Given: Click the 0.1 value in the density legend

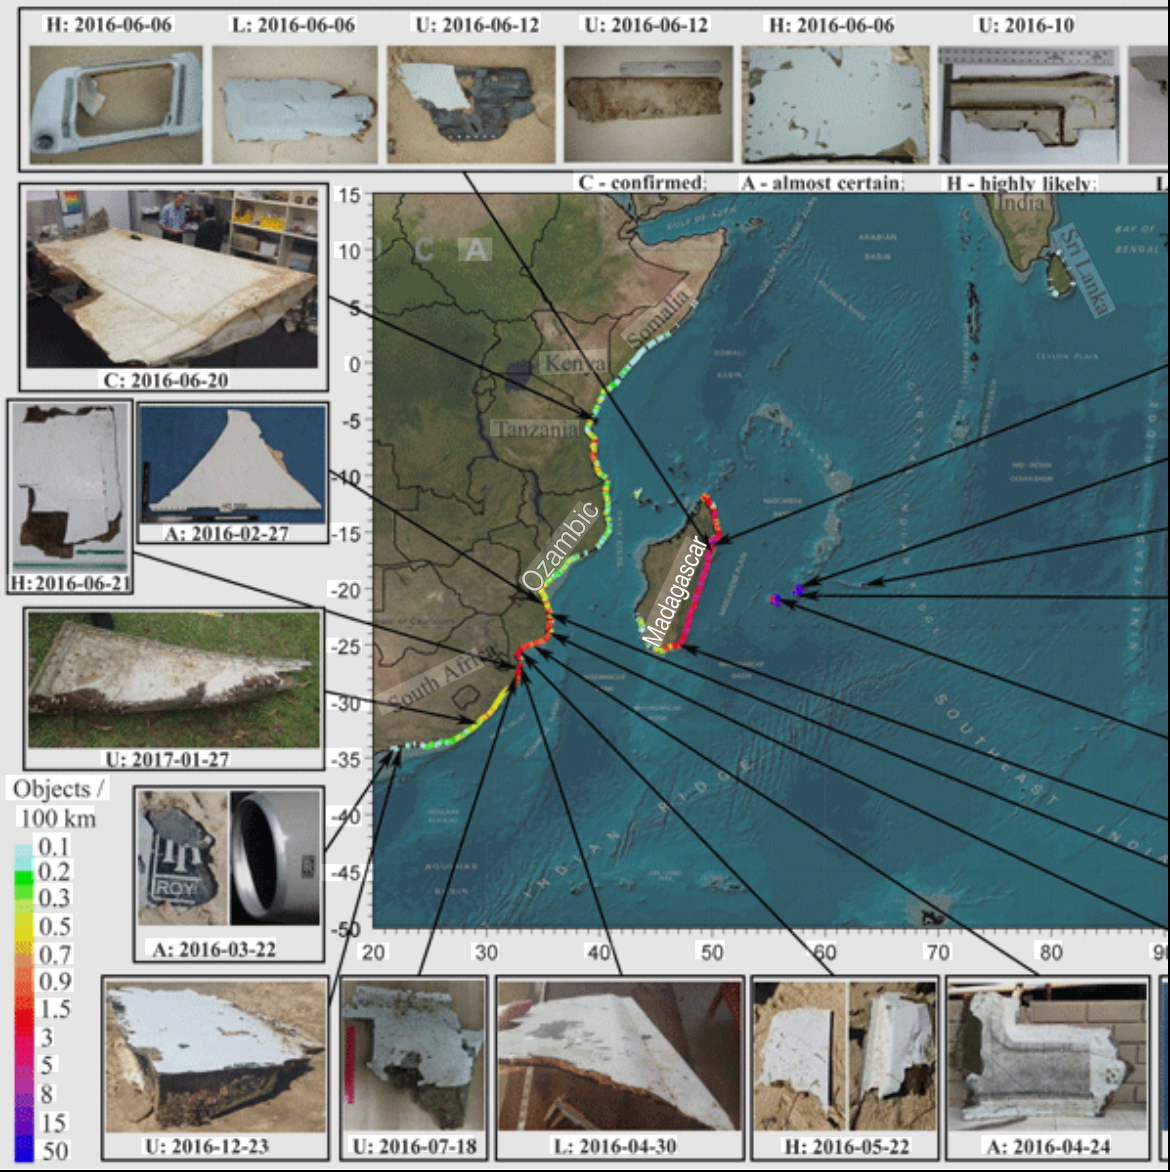Looking at the screenshot, I should [54, 846].
